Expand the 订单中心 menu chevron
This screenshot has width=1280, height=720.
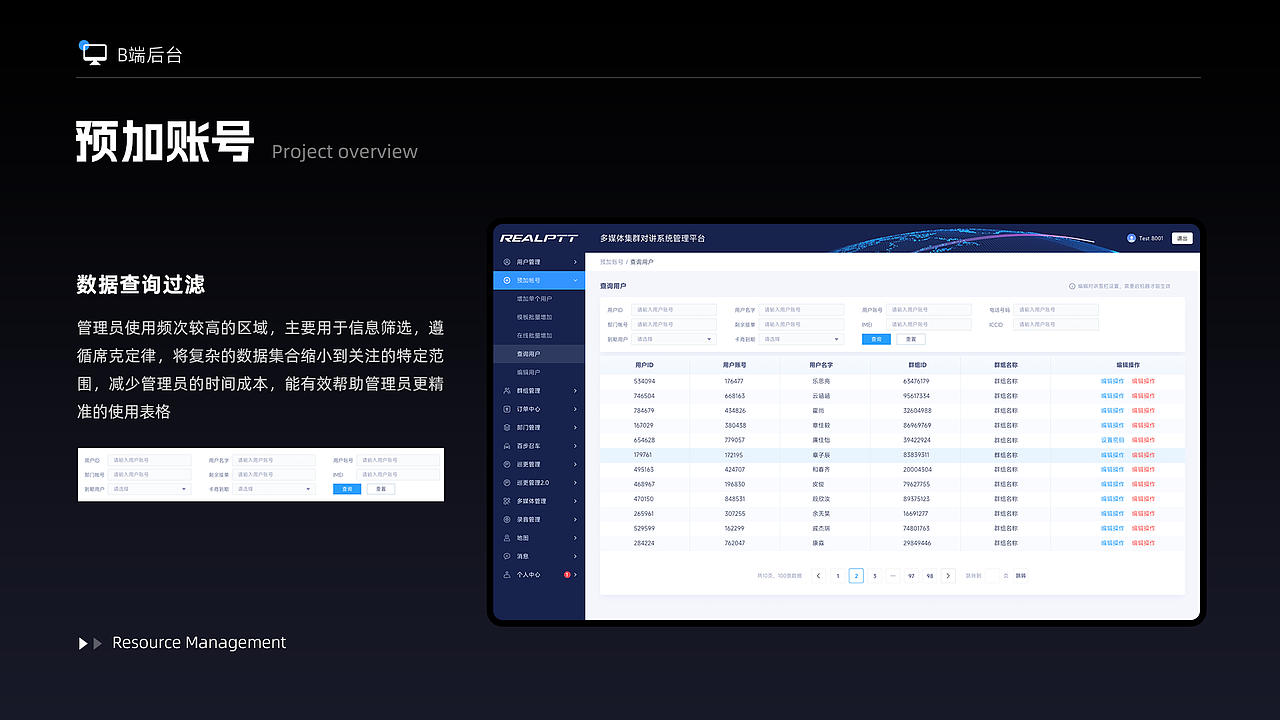click(x=575, y=409)
